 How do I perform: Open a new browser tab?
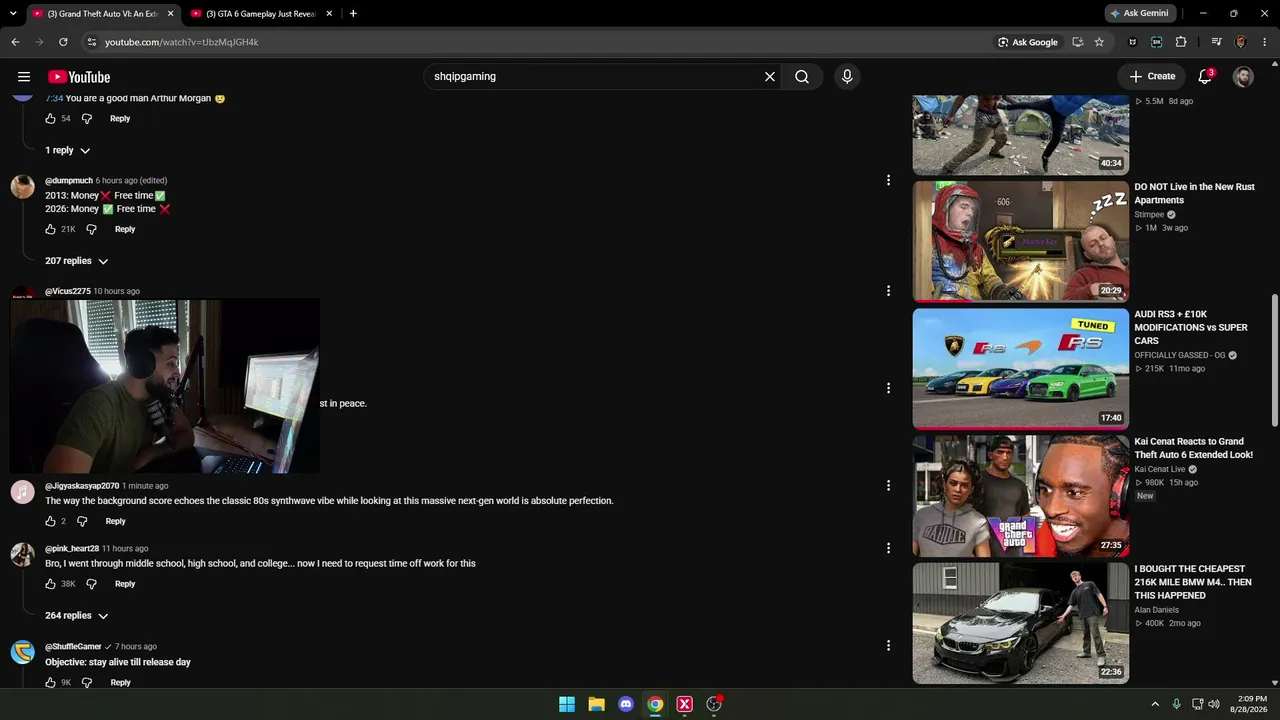click(x=353, y=14)
